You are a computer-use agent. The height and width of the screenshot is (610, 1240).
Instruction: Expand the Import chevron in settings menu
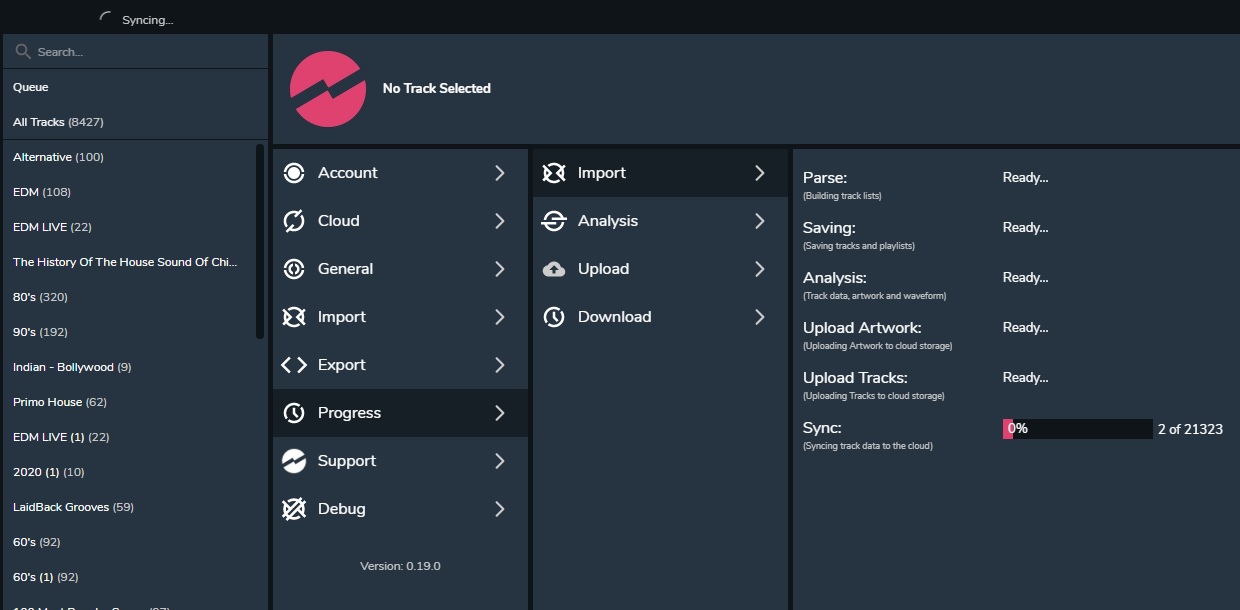tap(500, 317)
